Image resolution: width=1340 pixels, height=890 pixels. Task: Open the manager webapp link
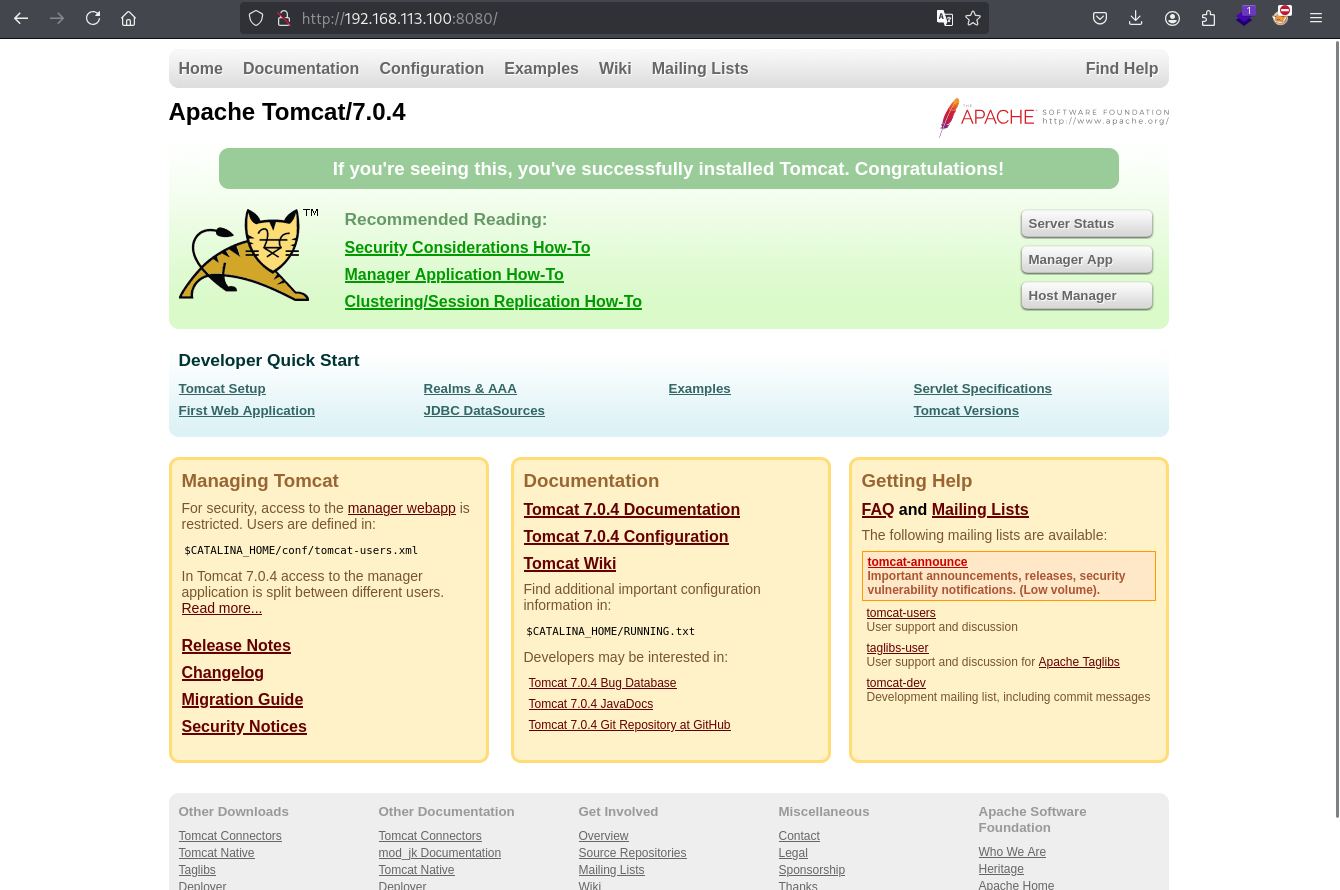[401, 508]
